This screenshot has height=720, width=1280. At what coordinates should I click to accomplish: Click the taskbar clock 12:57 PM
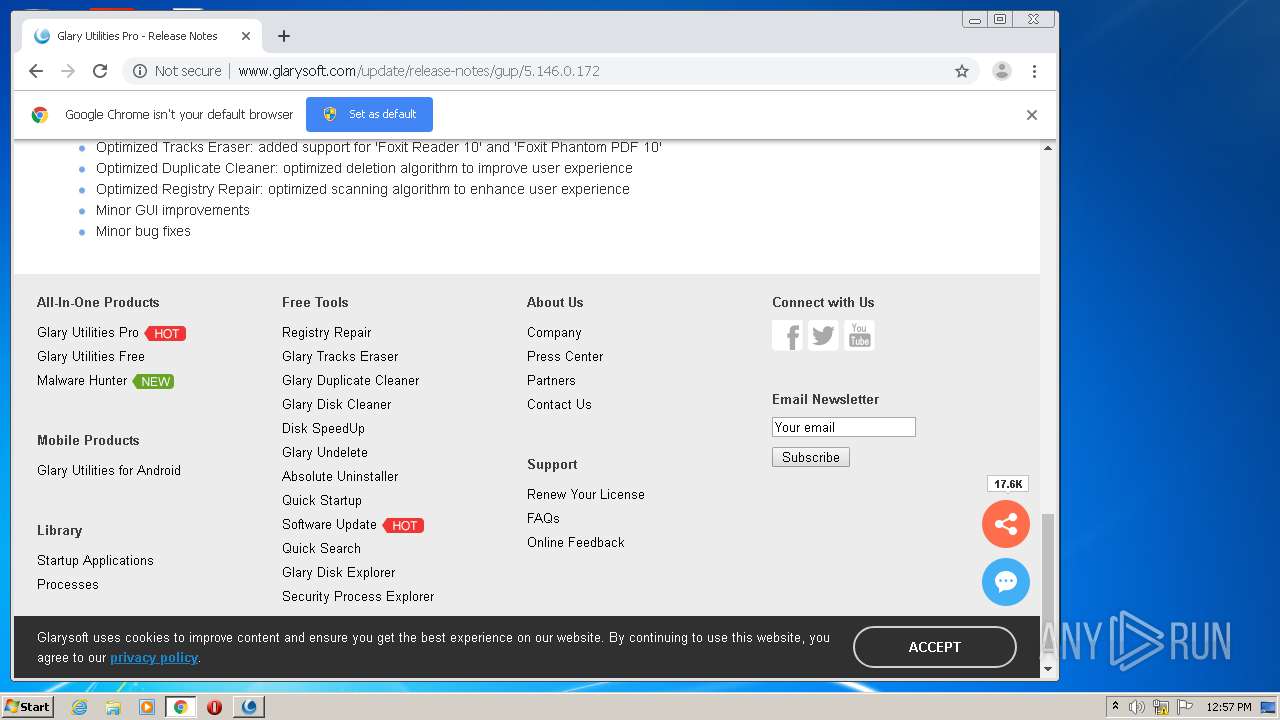tap(1228, 707)
